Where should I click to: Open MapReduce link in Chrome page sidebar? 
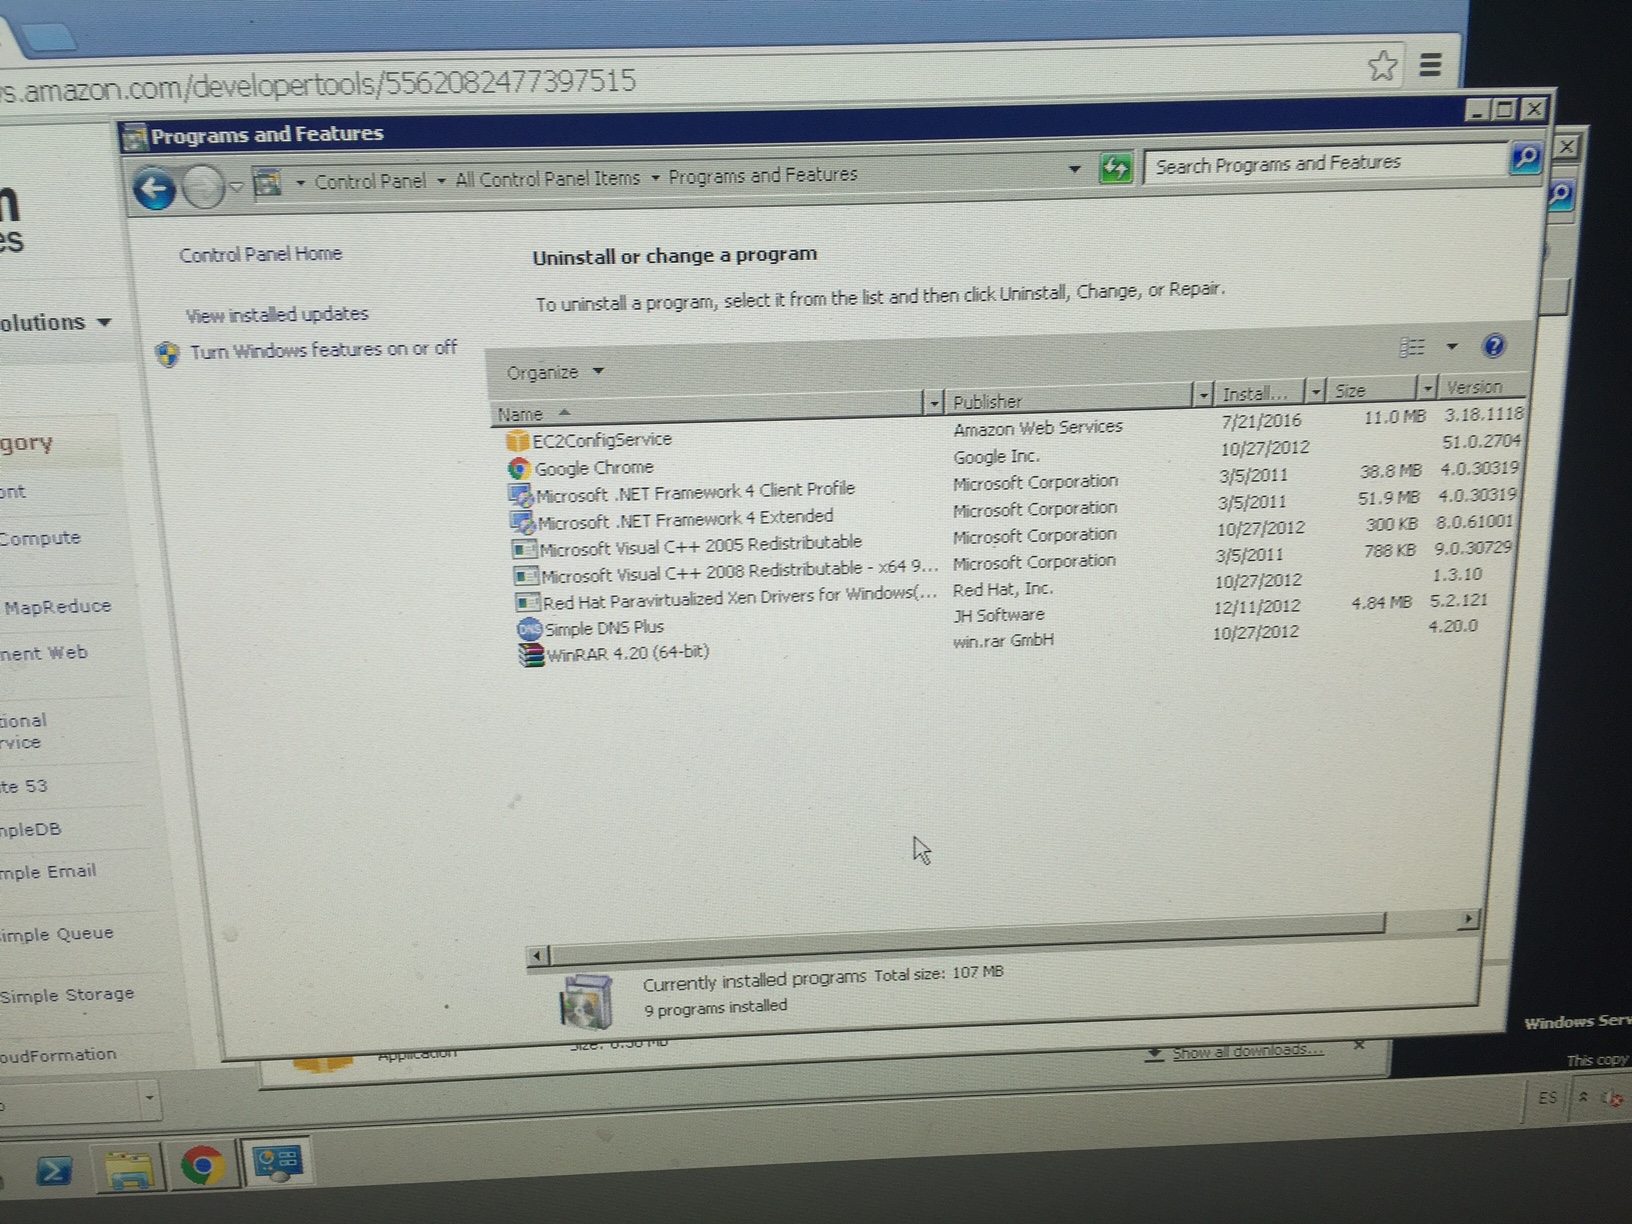(57, 607)
